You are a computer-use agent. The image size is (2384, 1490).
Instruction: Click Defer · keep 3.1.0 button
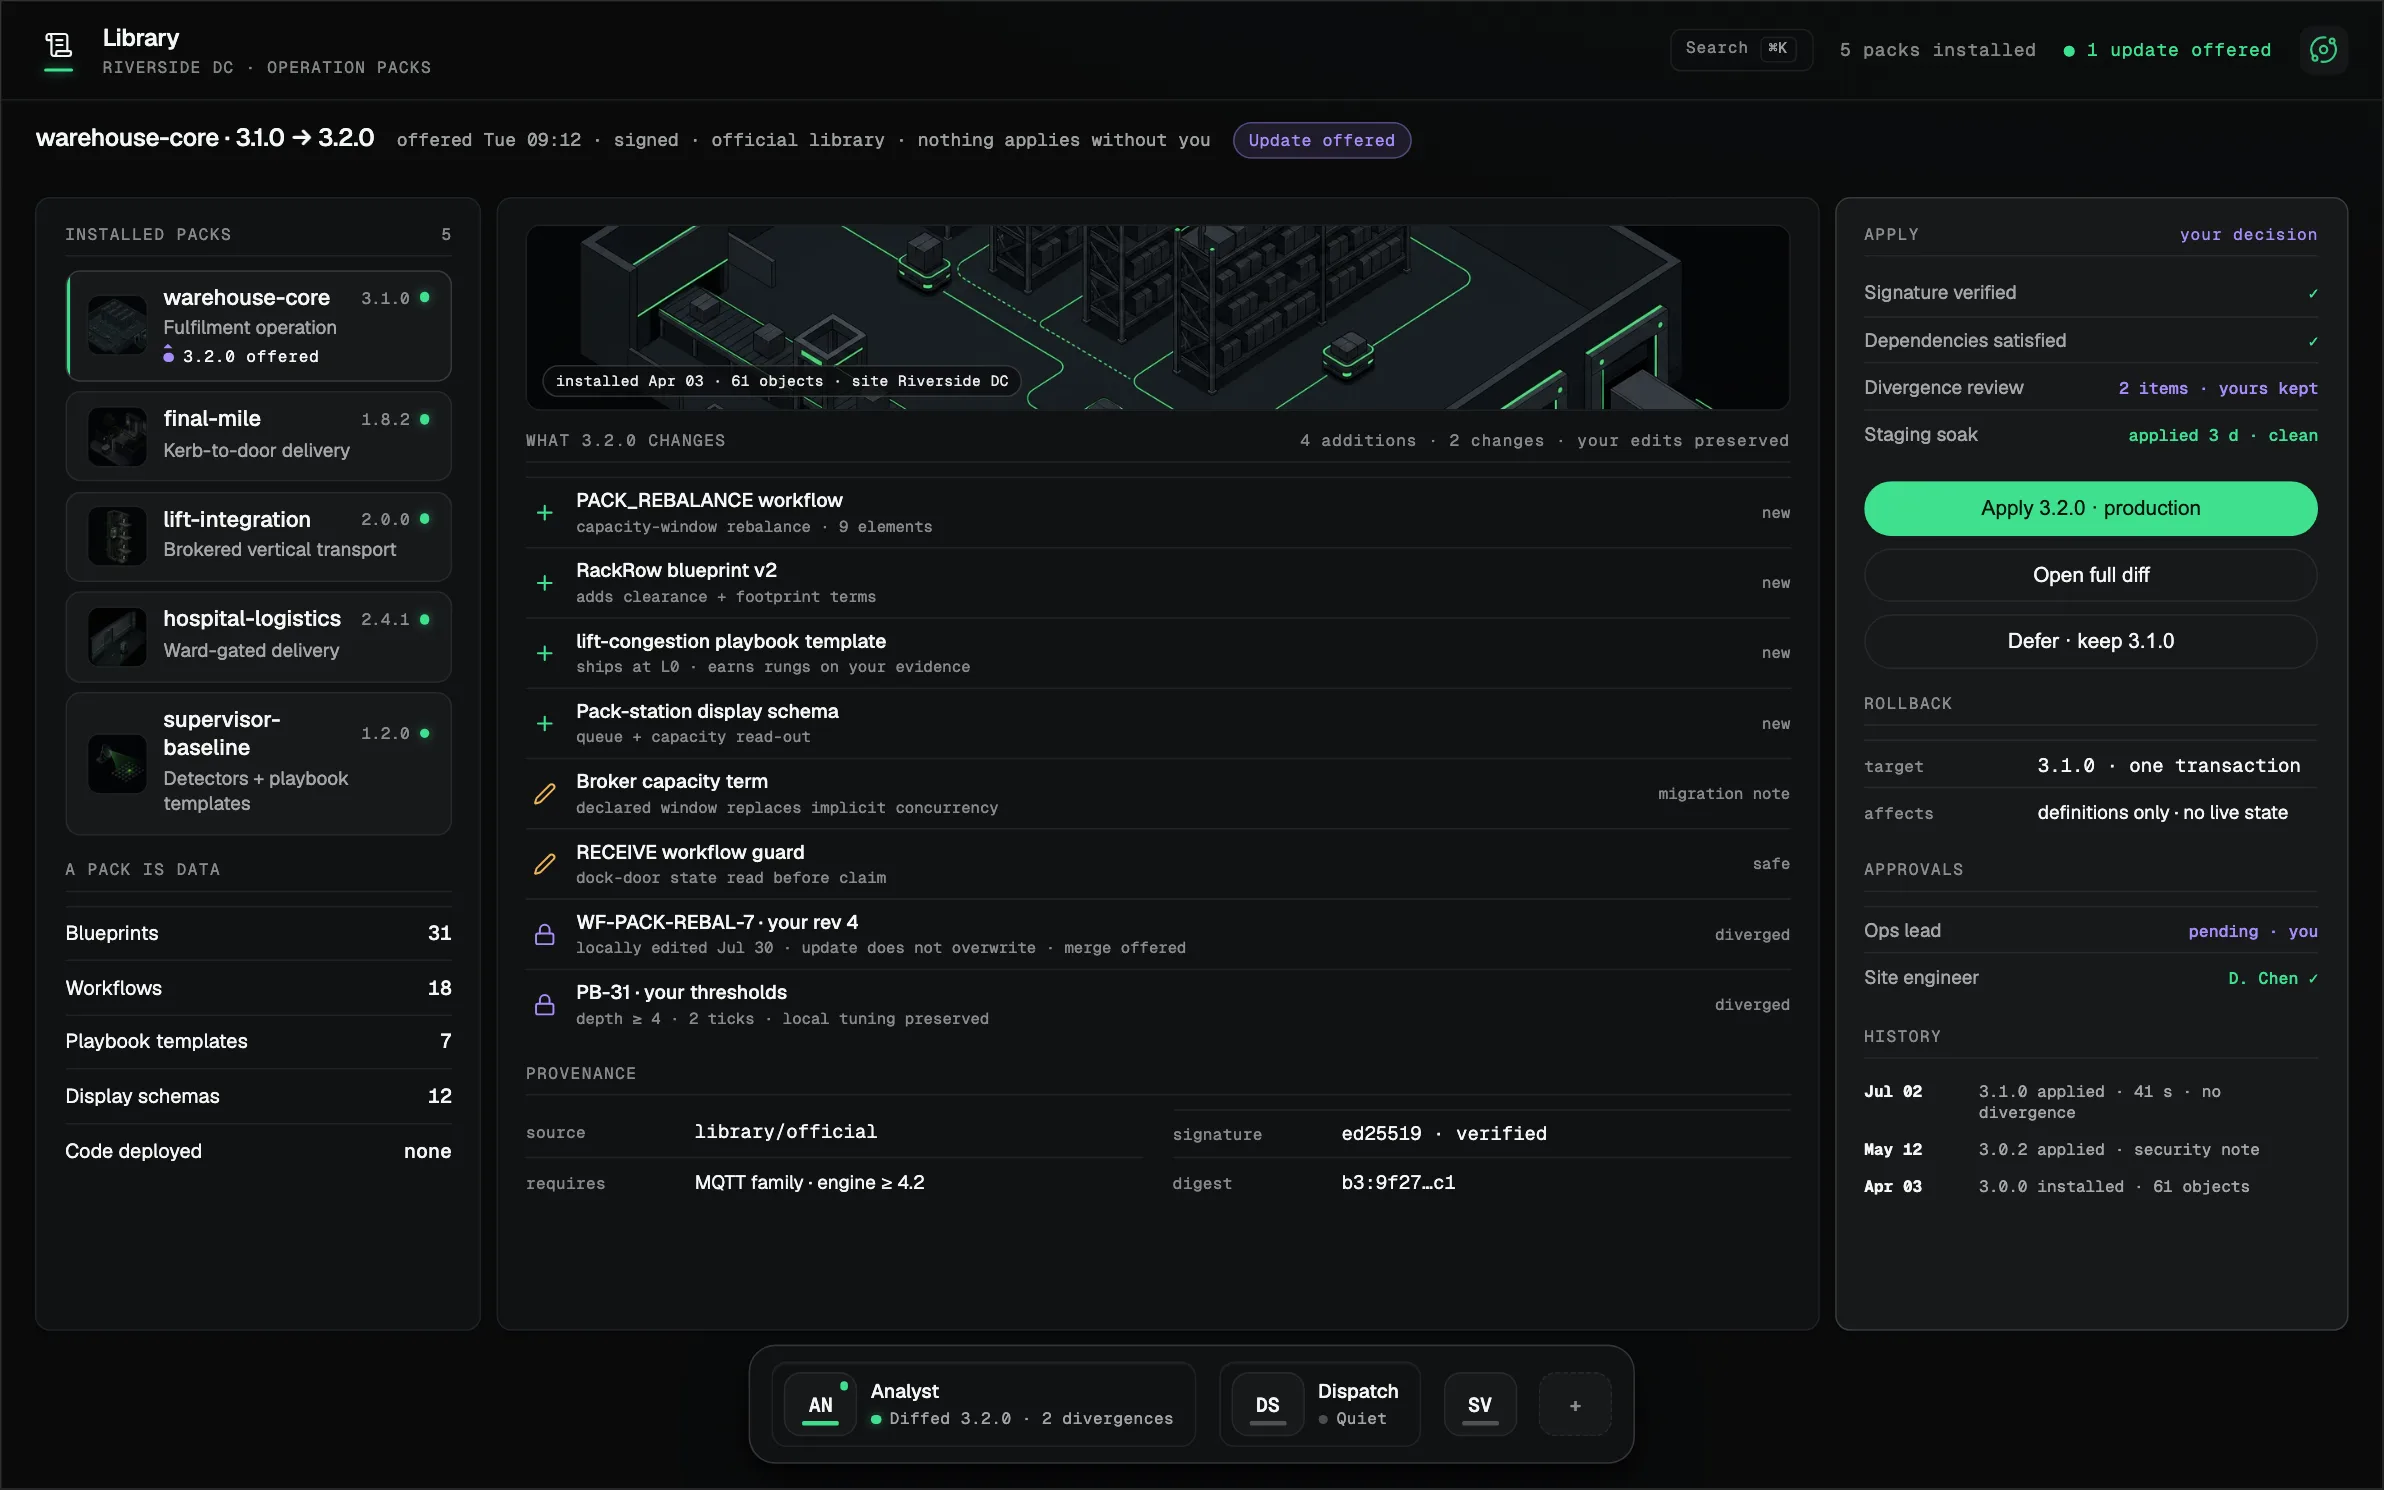point(2090,641)
